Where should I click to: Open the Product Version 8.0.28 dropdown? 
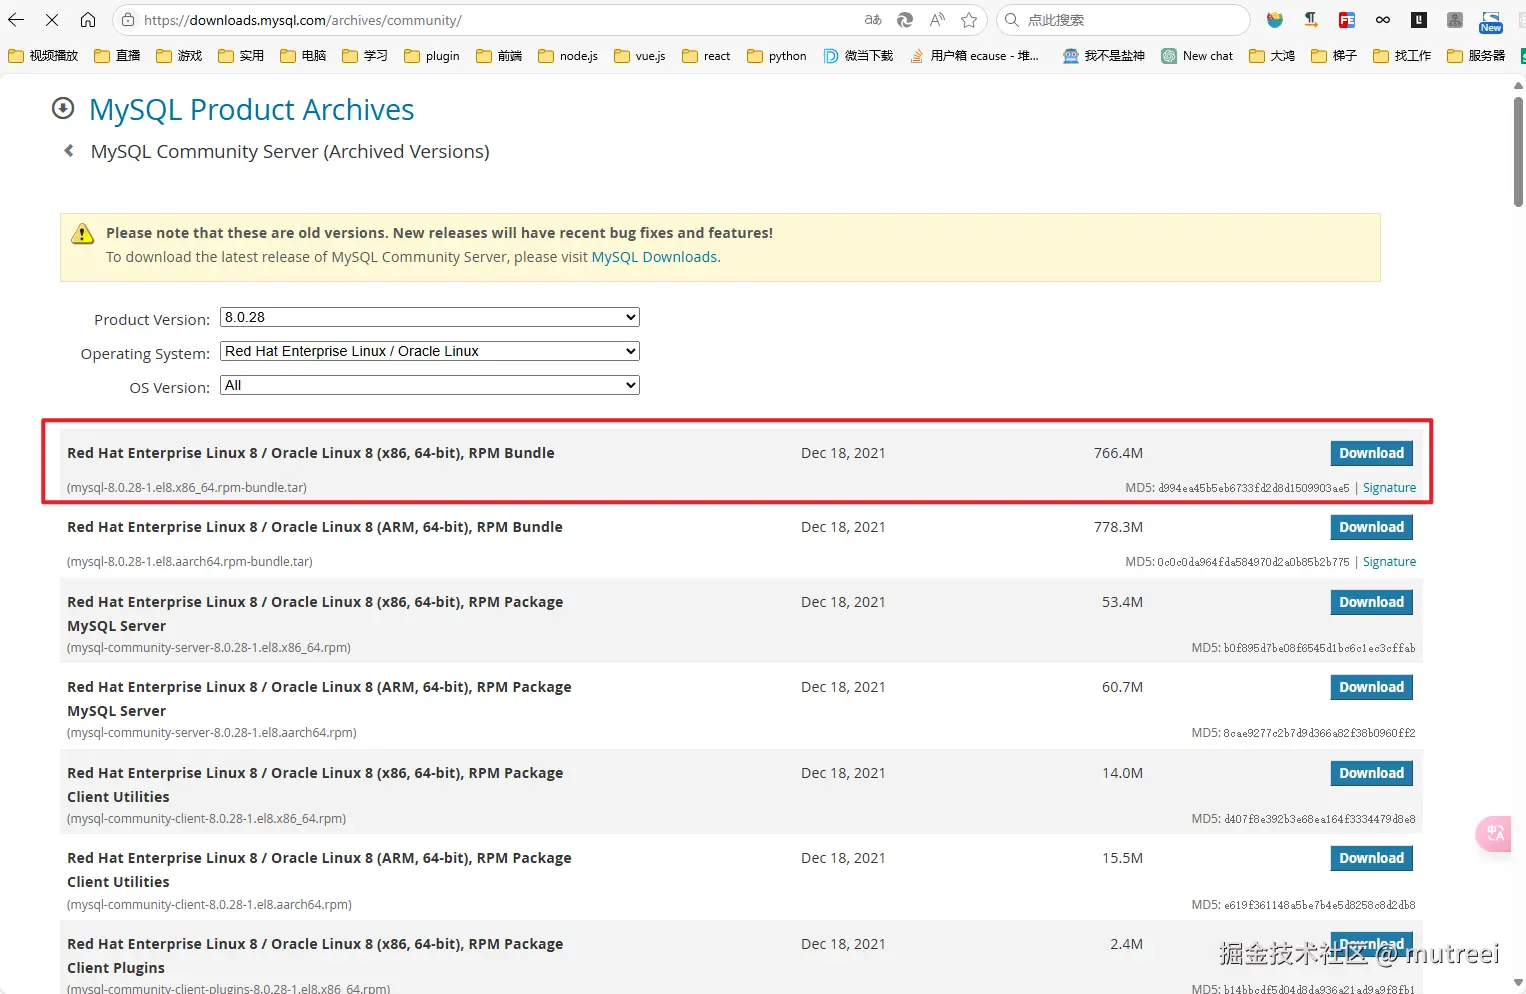(430, 317)
